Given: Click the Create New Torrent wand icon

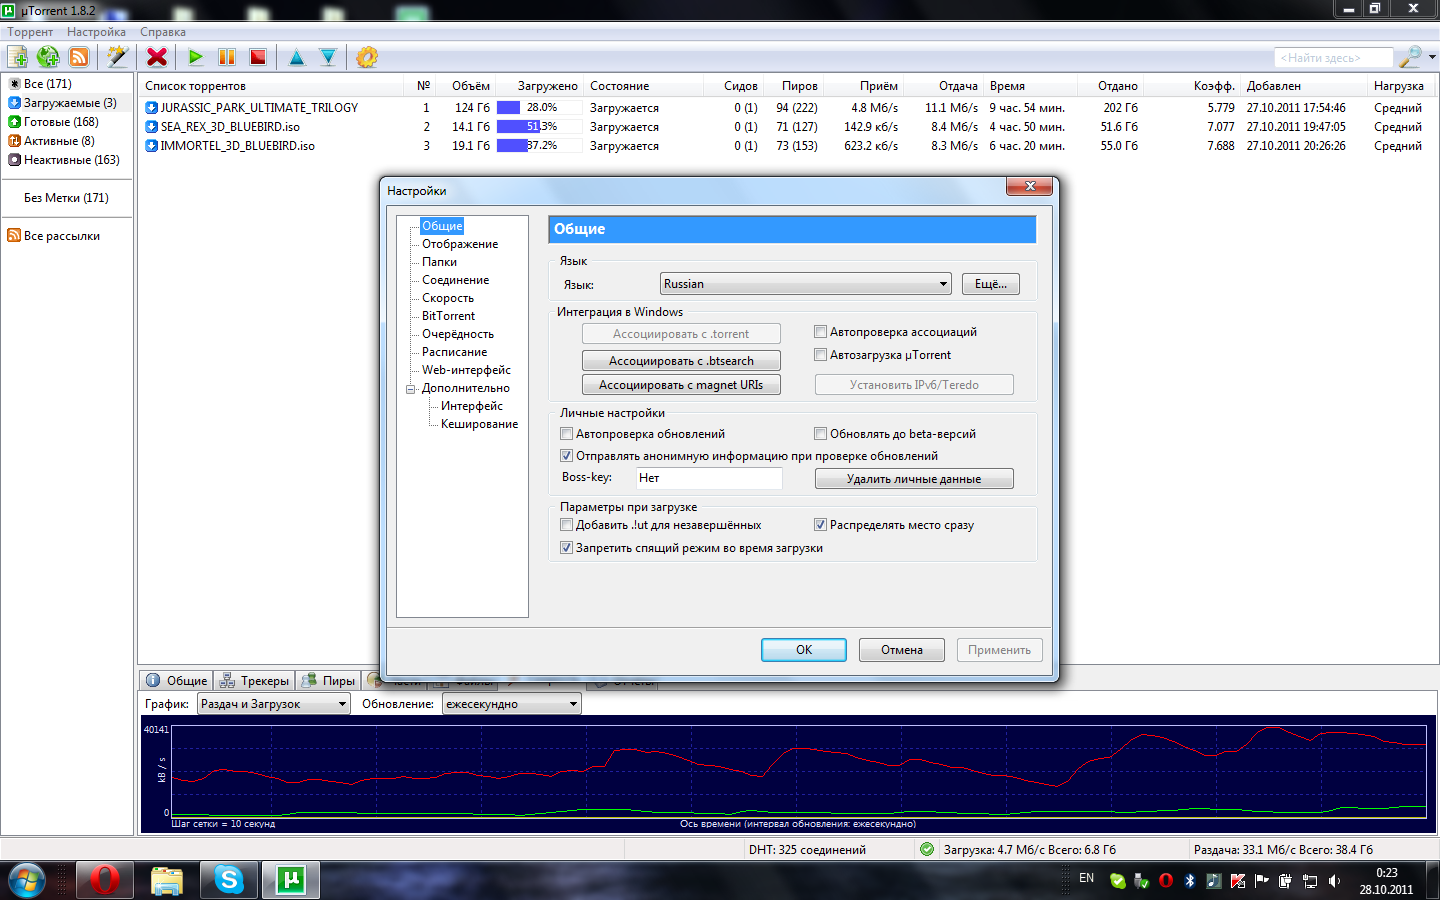Looking at the screenshot, I should [x=118, y=57].
